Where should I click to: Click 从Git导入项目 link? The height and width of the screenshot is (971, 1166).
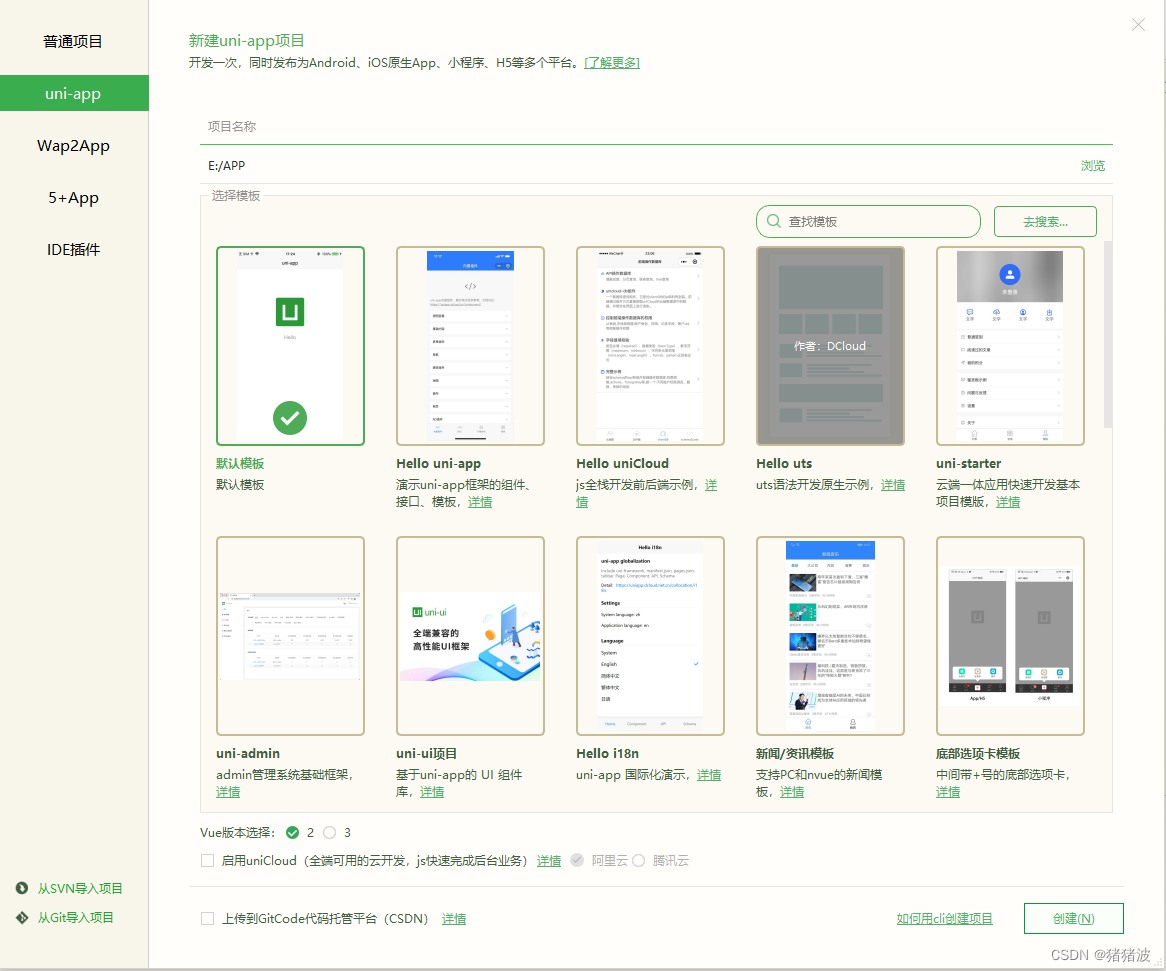(x=75, y=917)
